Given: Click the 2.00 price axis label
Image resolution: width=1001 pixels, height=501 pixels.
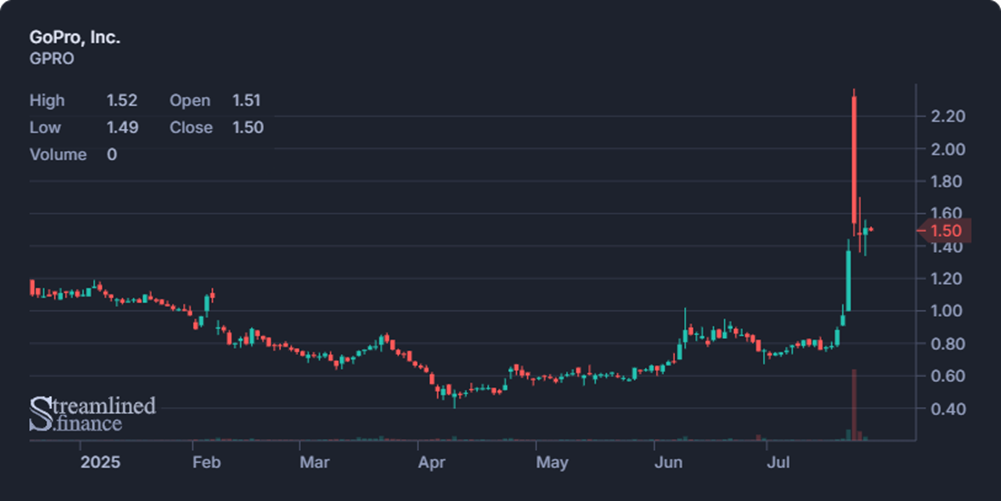Looking at the screenshot, I should [x=947, y=149].
